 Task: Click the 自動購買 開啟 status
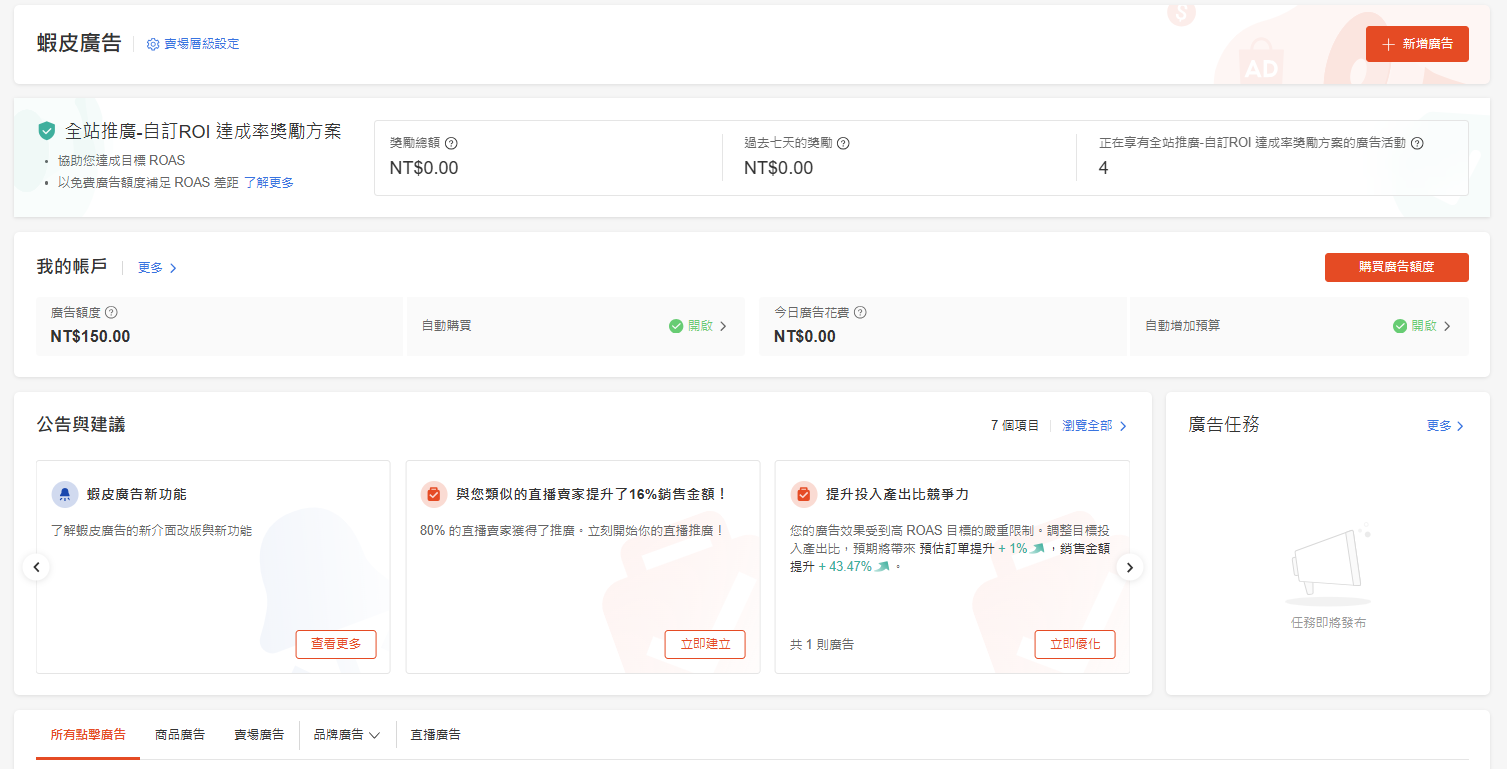pyautogui.click(x=700, y=326)
